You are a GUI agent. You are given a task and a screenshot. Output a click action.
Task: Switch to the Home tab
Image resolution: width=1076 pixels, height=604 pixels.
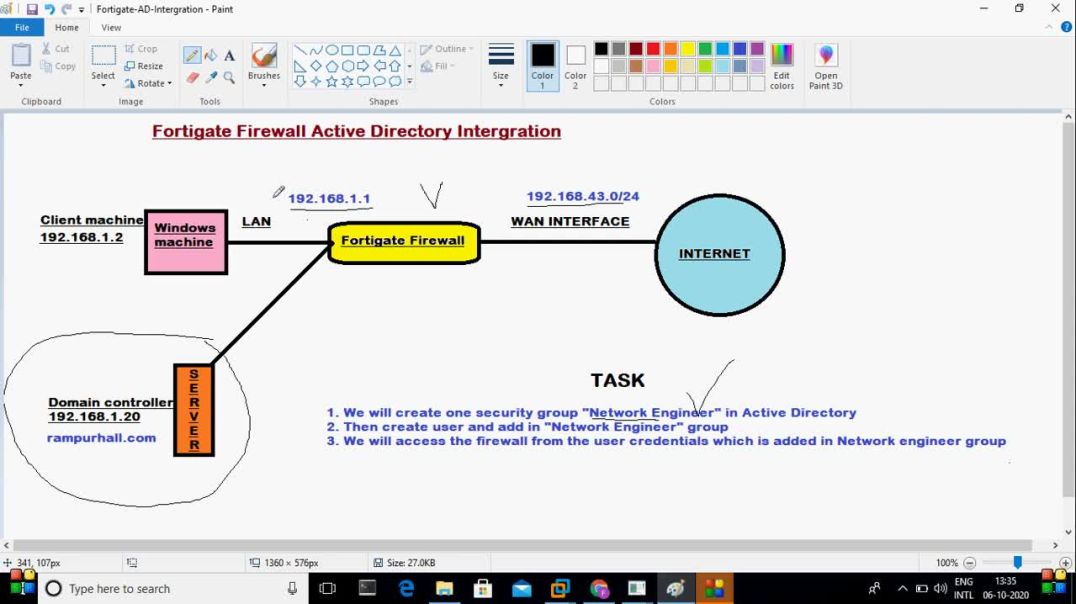[x=67, y=27]
